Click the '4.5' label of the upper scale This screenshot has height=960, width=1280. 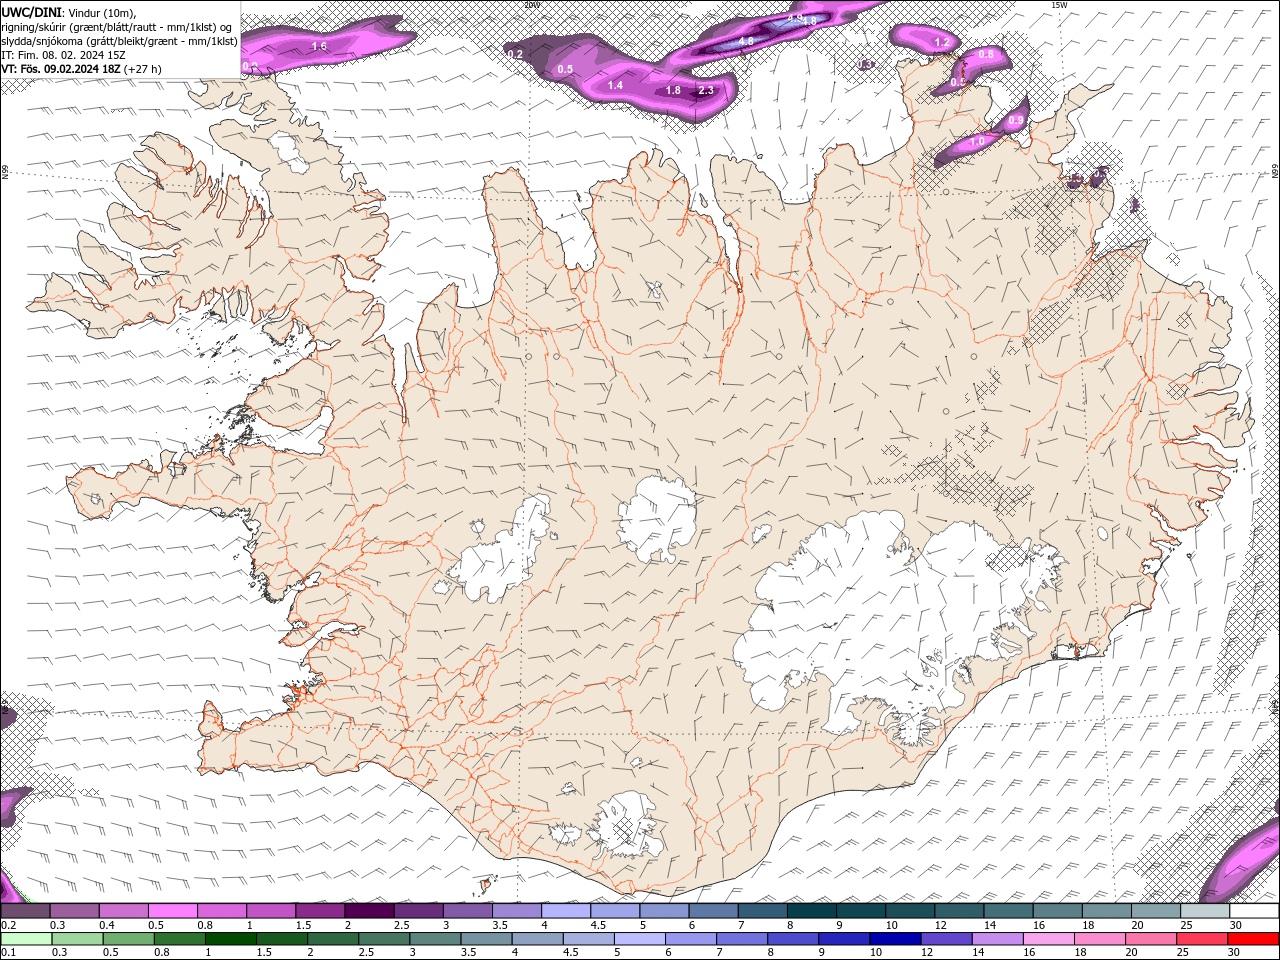coord(598,925)
